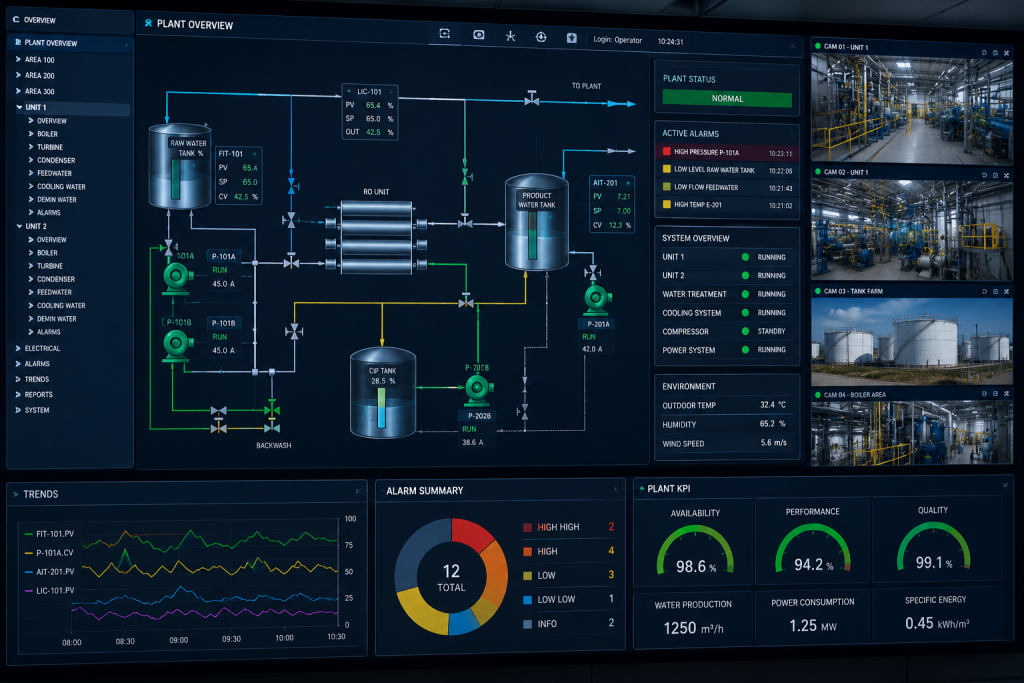
Task: Toggle the P-101A.CV trend legend entry
Action: point(49,552)
